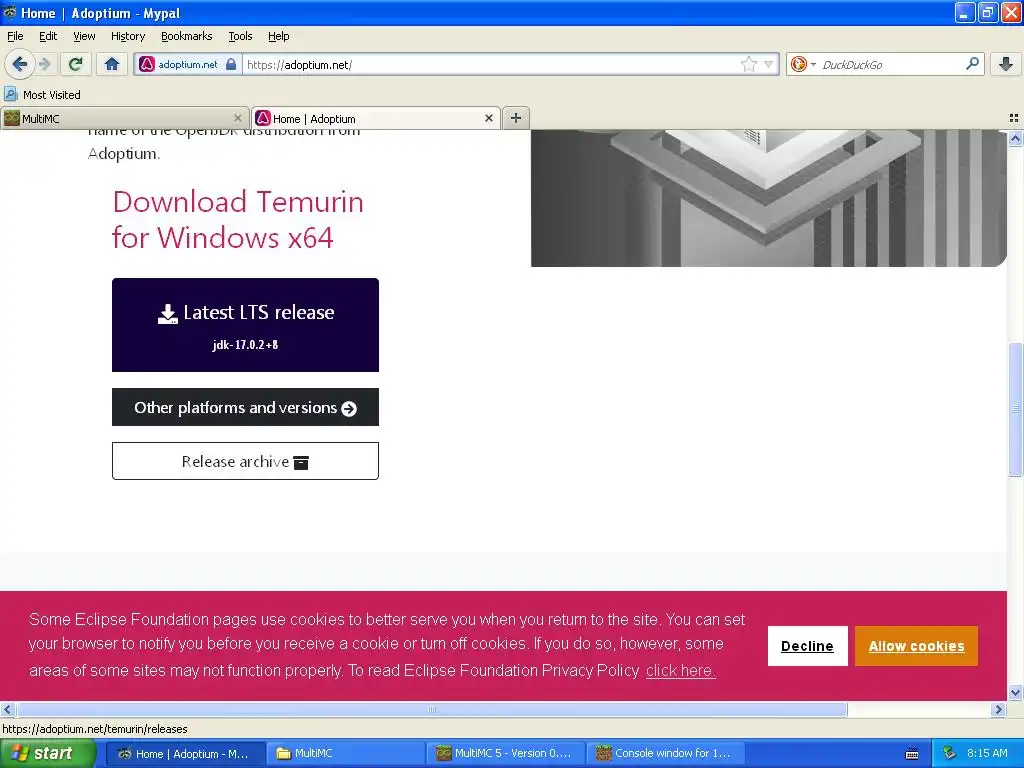Image resolution: width=1024 pixels, height=768 pixels.
Task: Open the Bookmarks menu
Action: click(187, 36)
